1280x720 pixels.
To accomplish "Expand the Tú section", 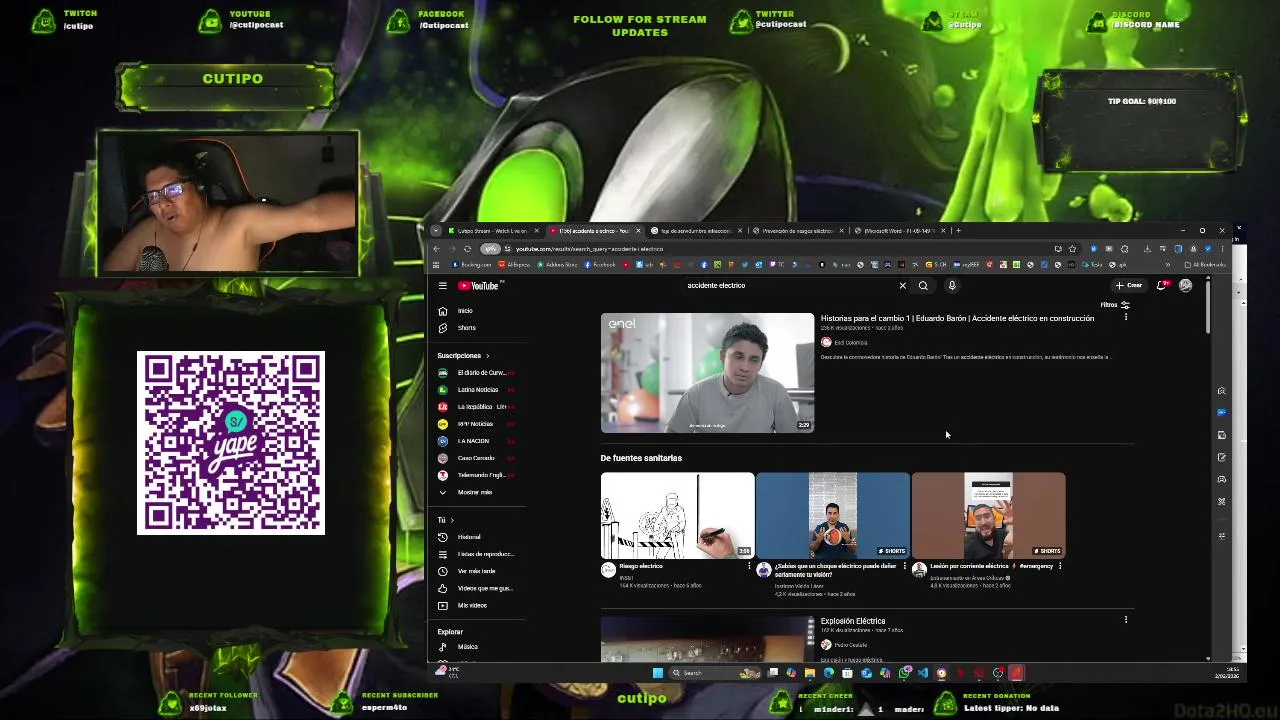I will (445, 520).
